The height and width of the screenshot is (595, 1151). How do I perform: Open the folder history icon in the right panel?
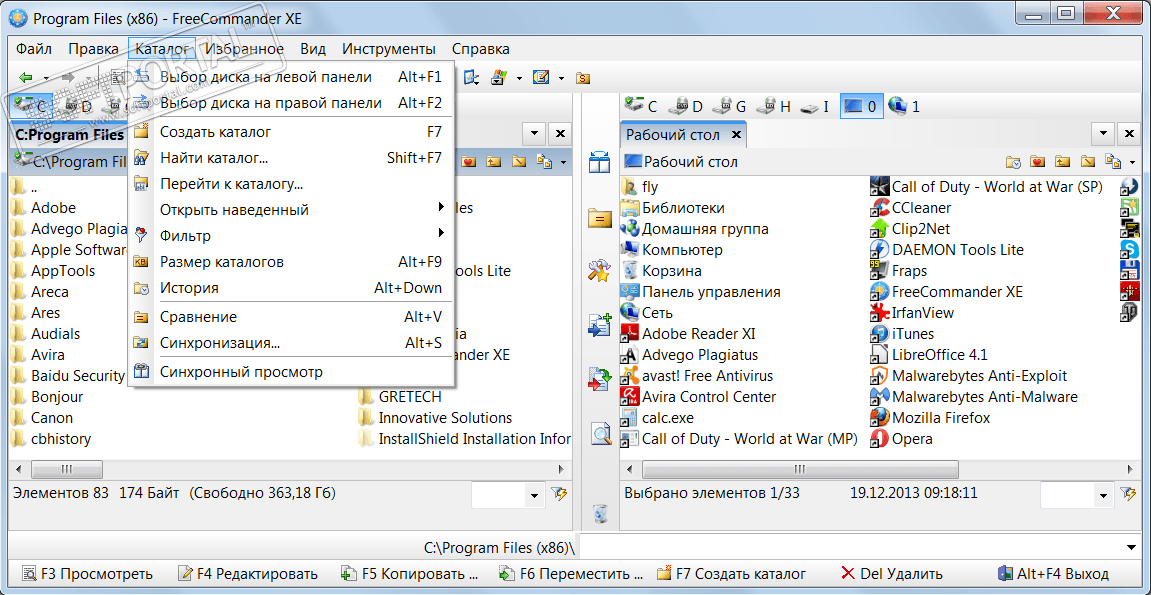1014,162
